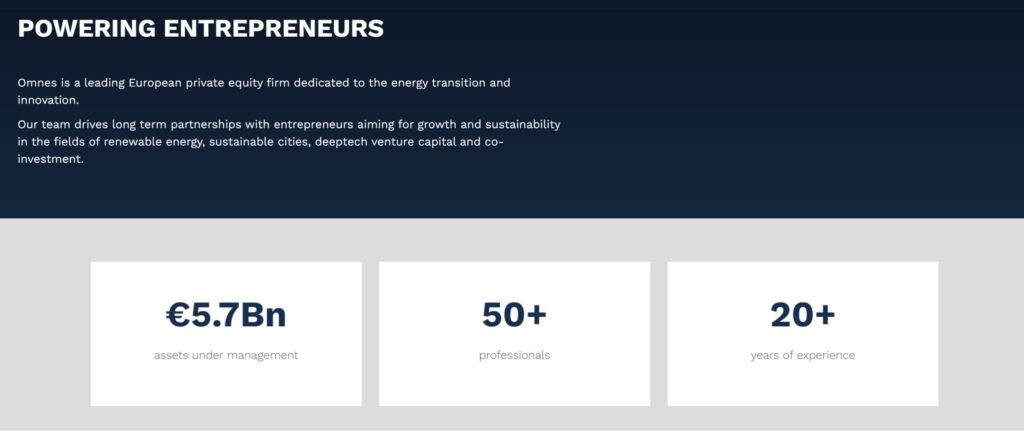
Task: Click empty space in the professionals card
Action: [x=515, y=385]
